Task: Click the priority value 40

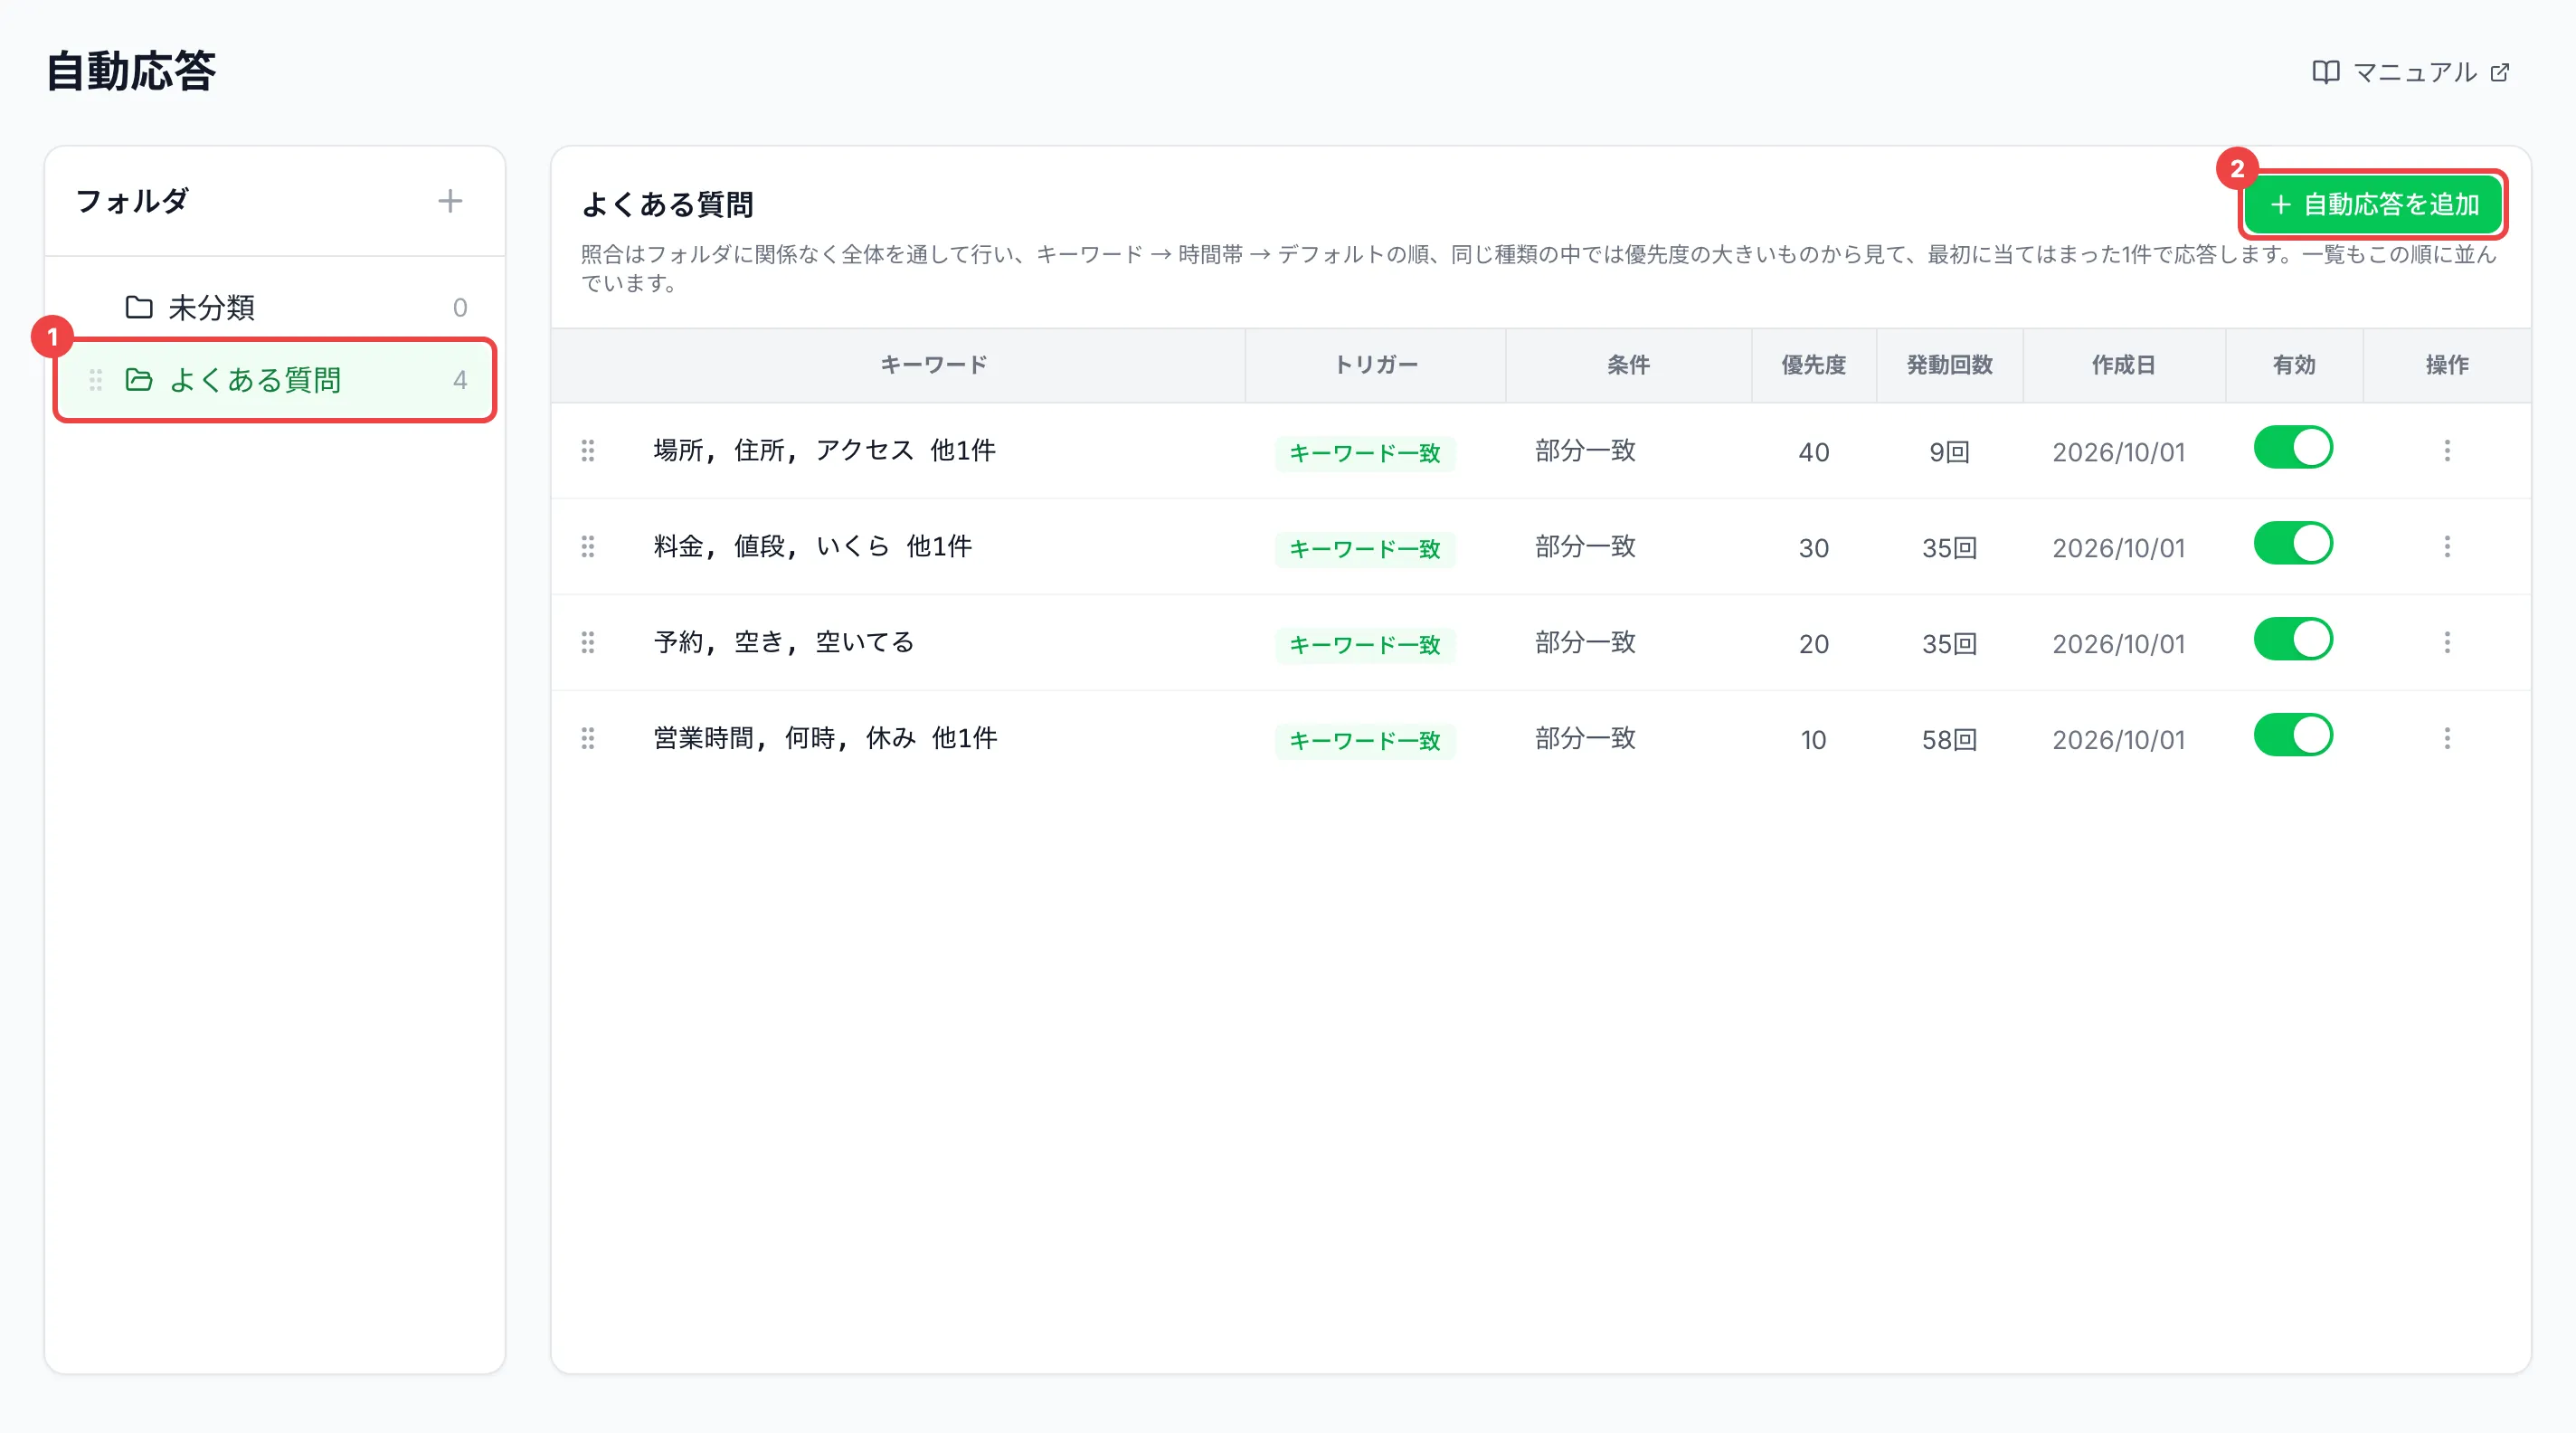Action: point(1813,452)
